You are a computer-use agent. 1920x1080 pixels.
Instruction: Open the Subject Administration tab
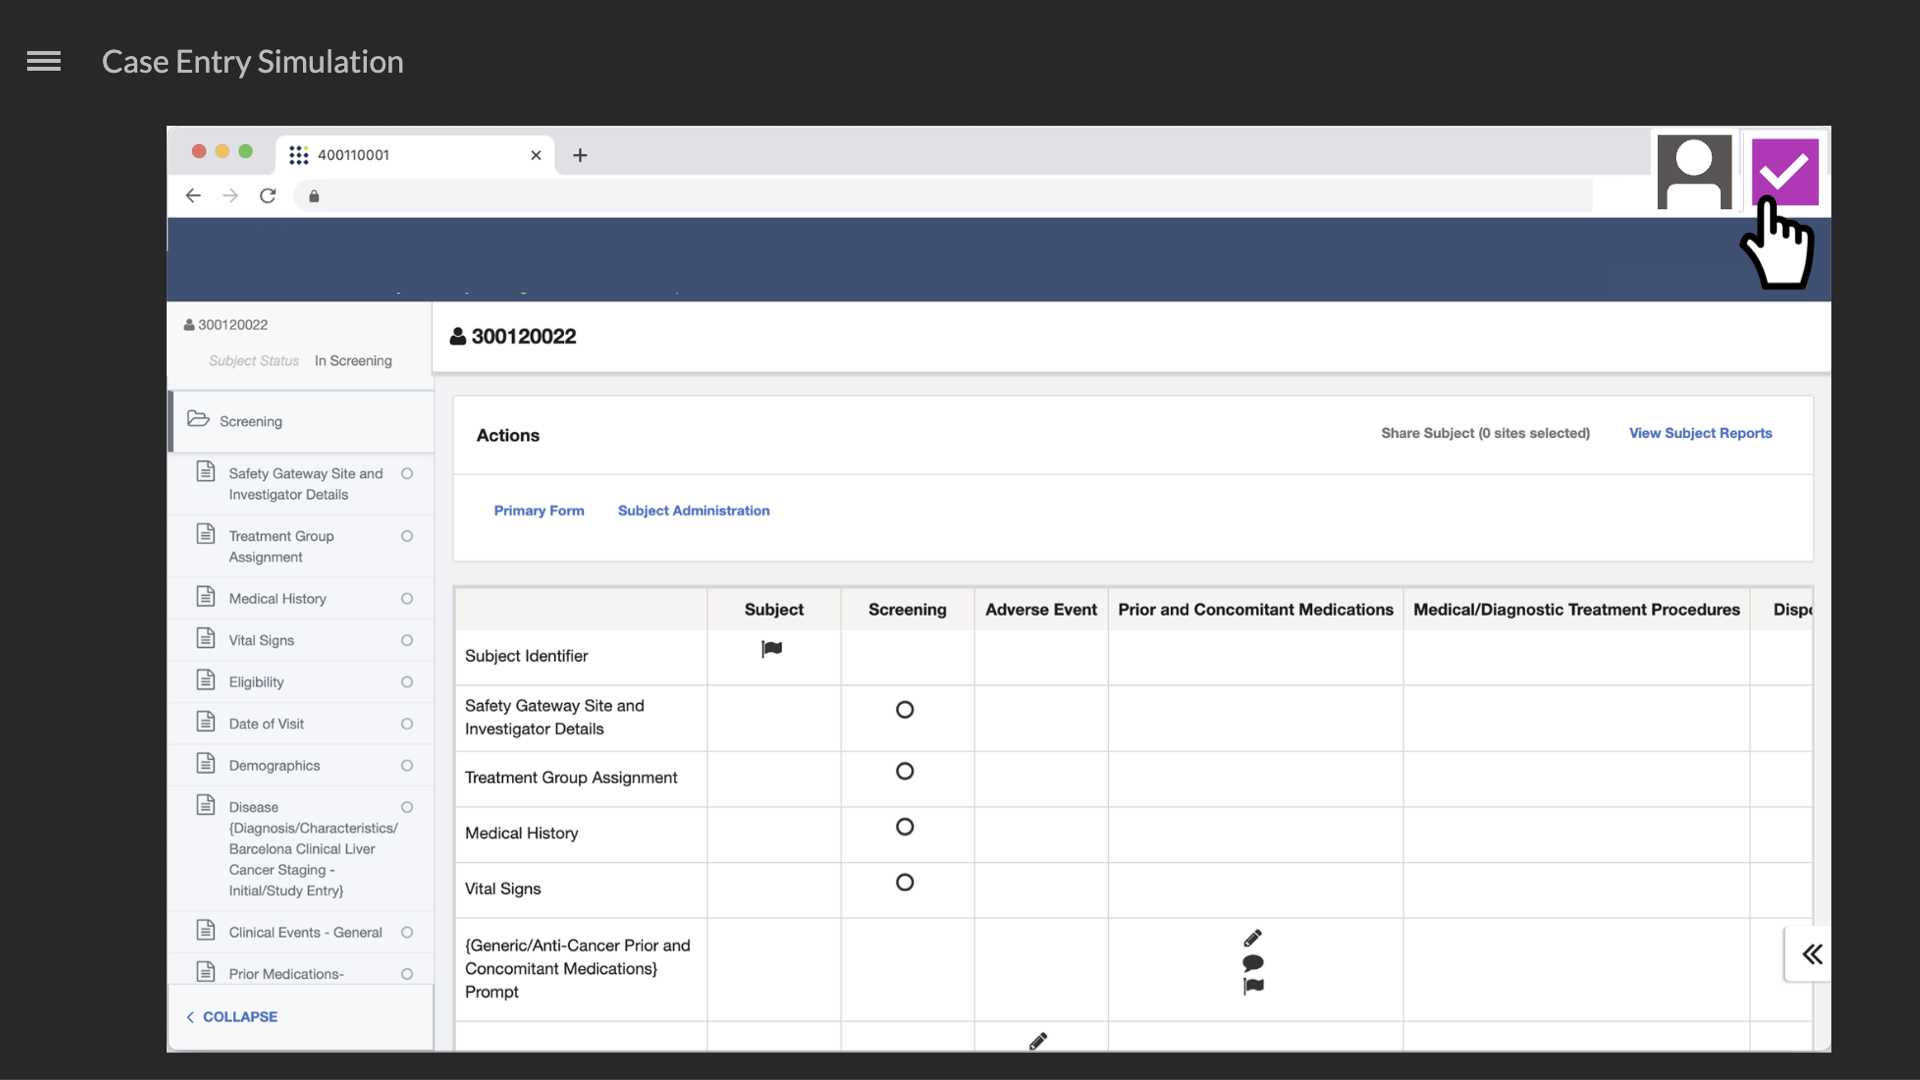tap(694, 511)
